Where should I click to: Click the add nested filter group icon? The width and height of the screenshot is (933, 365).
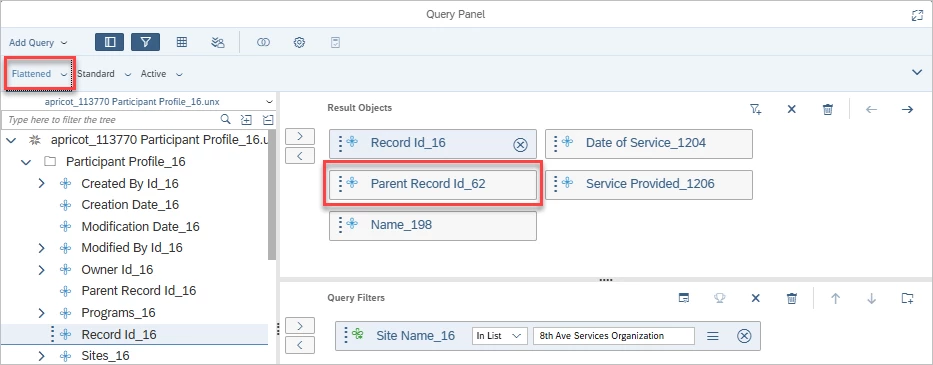pos(907,298)
